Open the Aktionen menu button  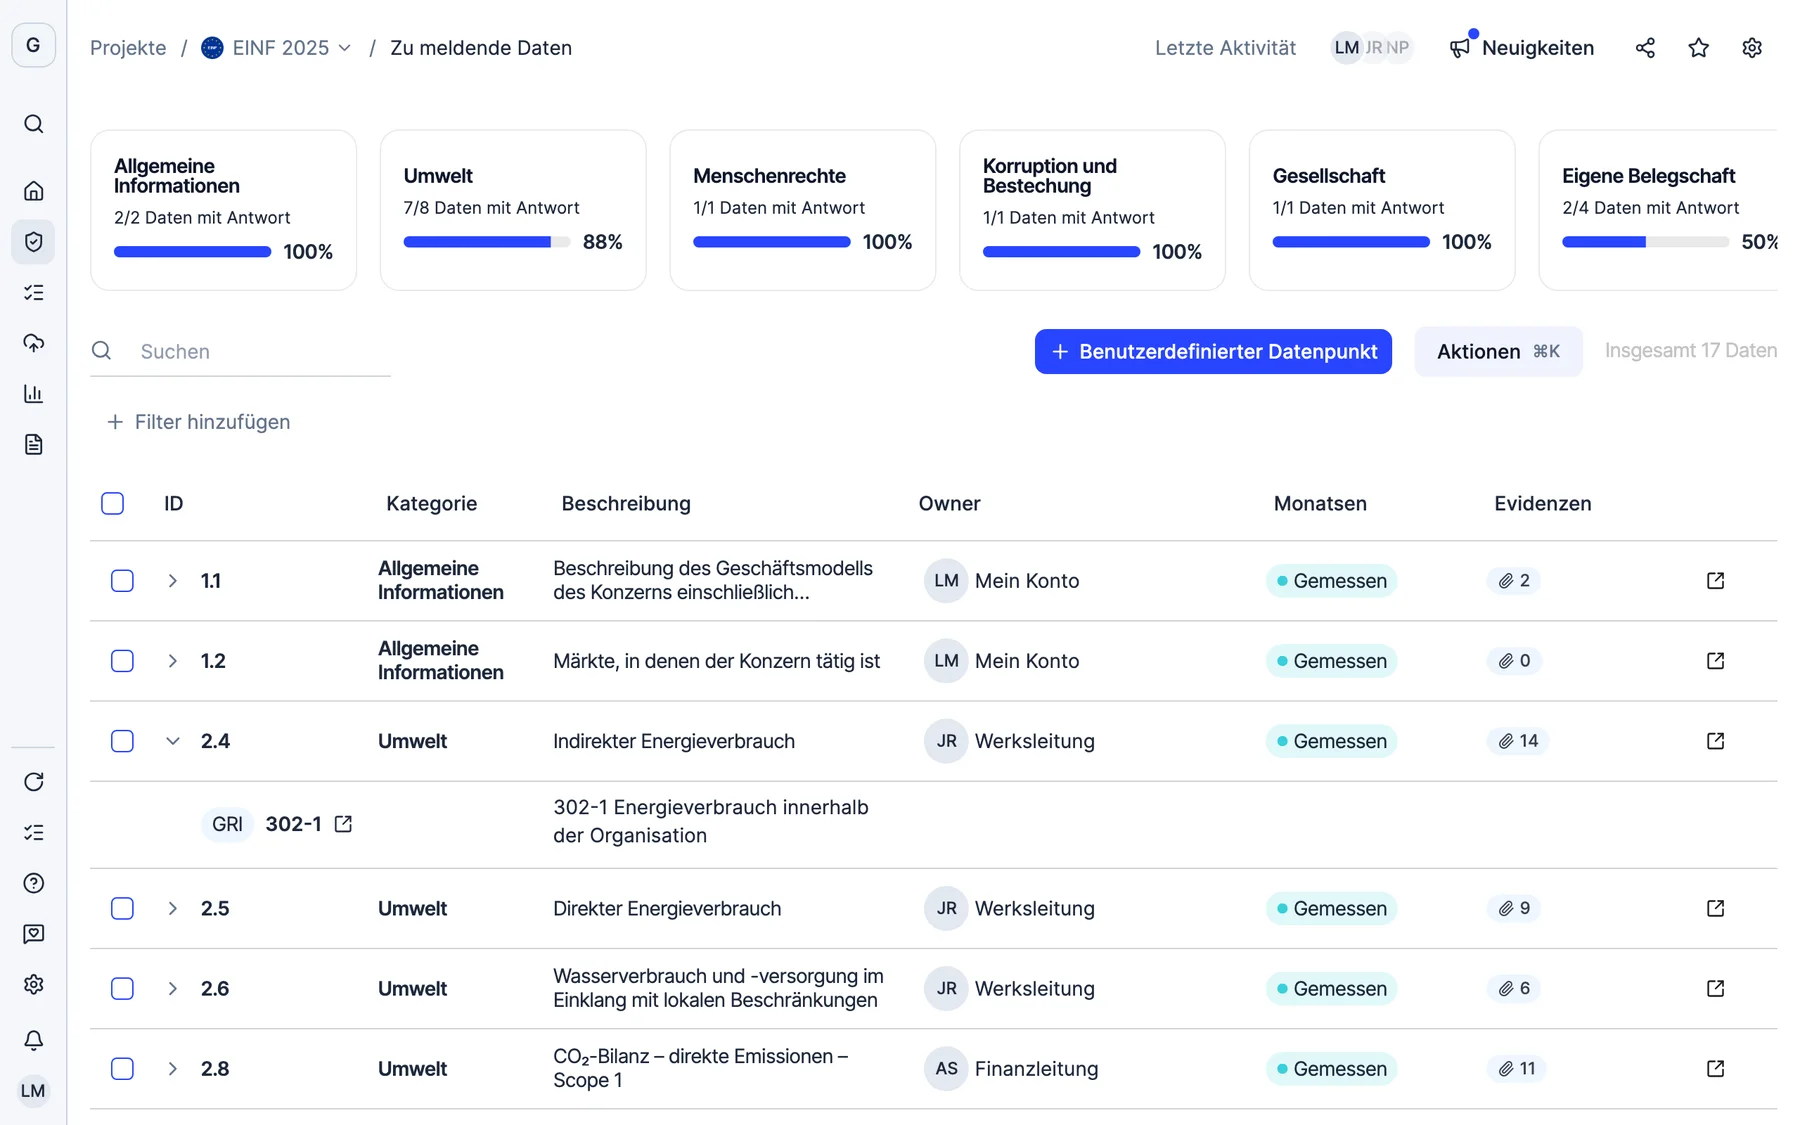[1498, 351]
